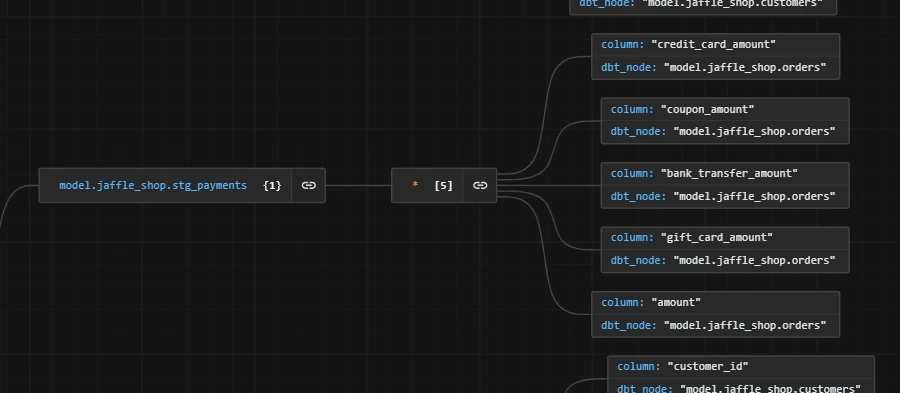Click the column key beside "gift_card_amount"
The image size is (900, 393).
click(632, 237)
